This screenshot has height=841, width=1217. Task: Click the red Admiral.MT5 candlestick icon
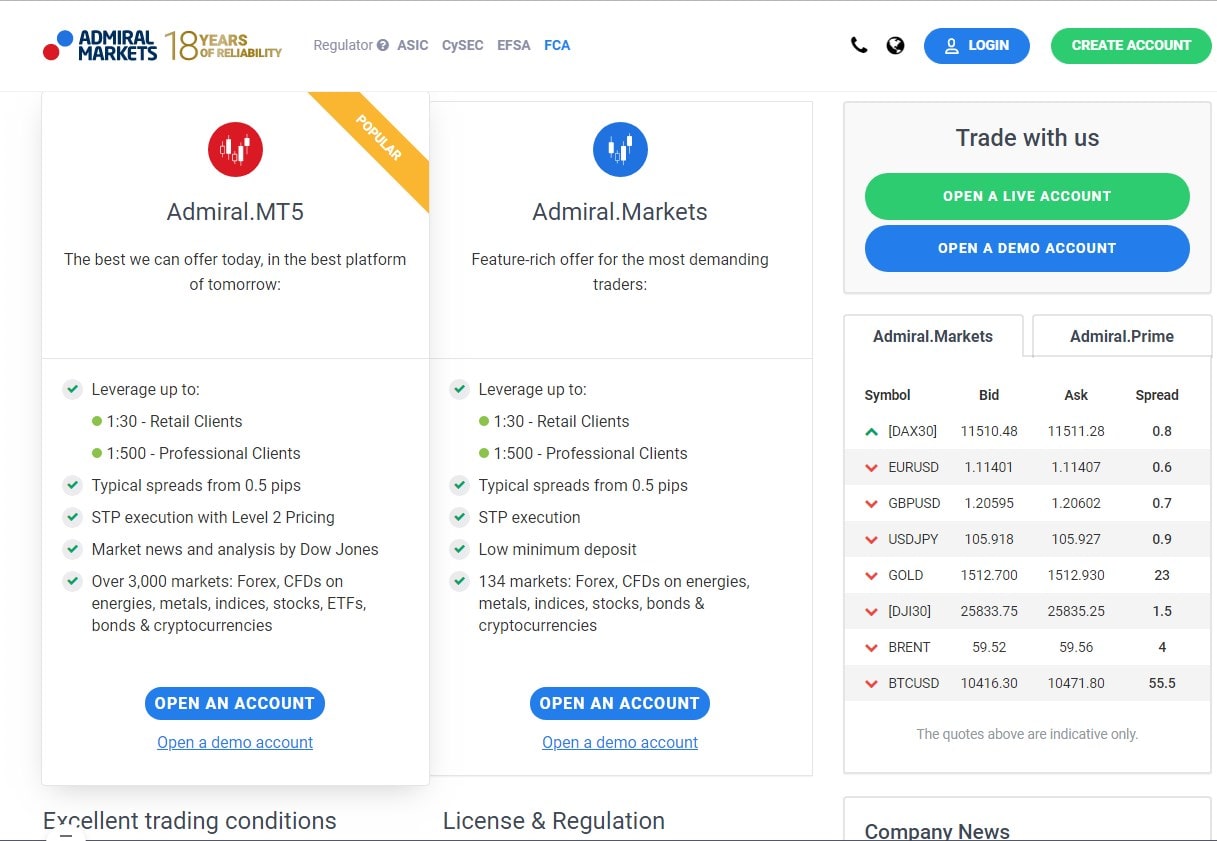pos(235,150)
